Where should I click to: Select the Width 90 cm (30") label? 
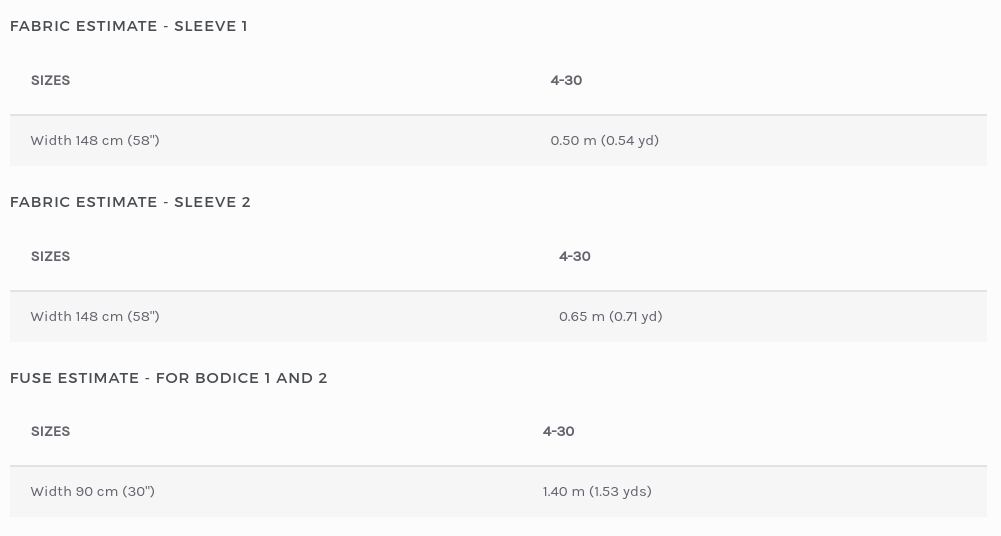coord(92,491)
